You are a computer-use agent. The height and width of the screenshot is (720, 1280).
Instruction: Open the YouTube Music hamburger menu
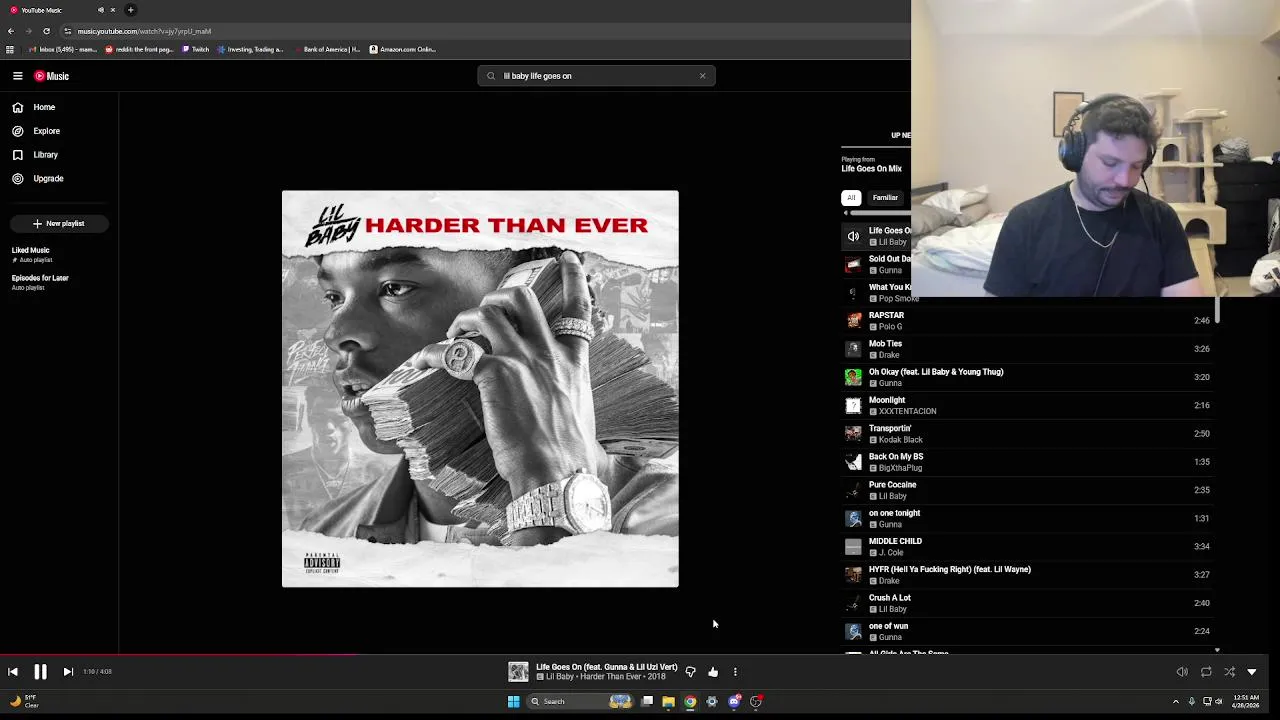pos(17,76)
